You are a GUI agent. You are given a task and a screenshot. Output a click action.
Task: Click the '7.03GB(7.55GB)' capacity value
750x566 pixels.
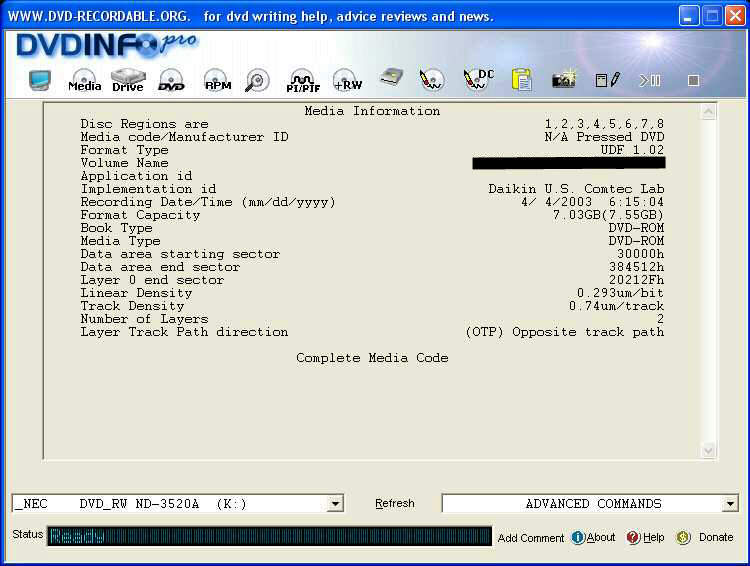click(608, 215)
